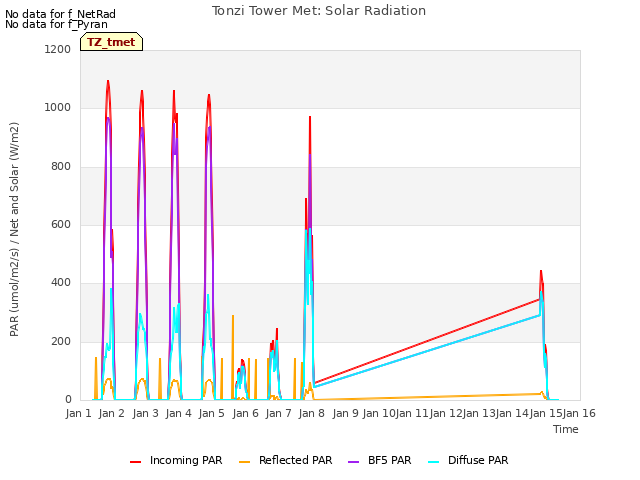
Task: Click the Jan 2 Incoming PAR peak
Action: point(108,81)
